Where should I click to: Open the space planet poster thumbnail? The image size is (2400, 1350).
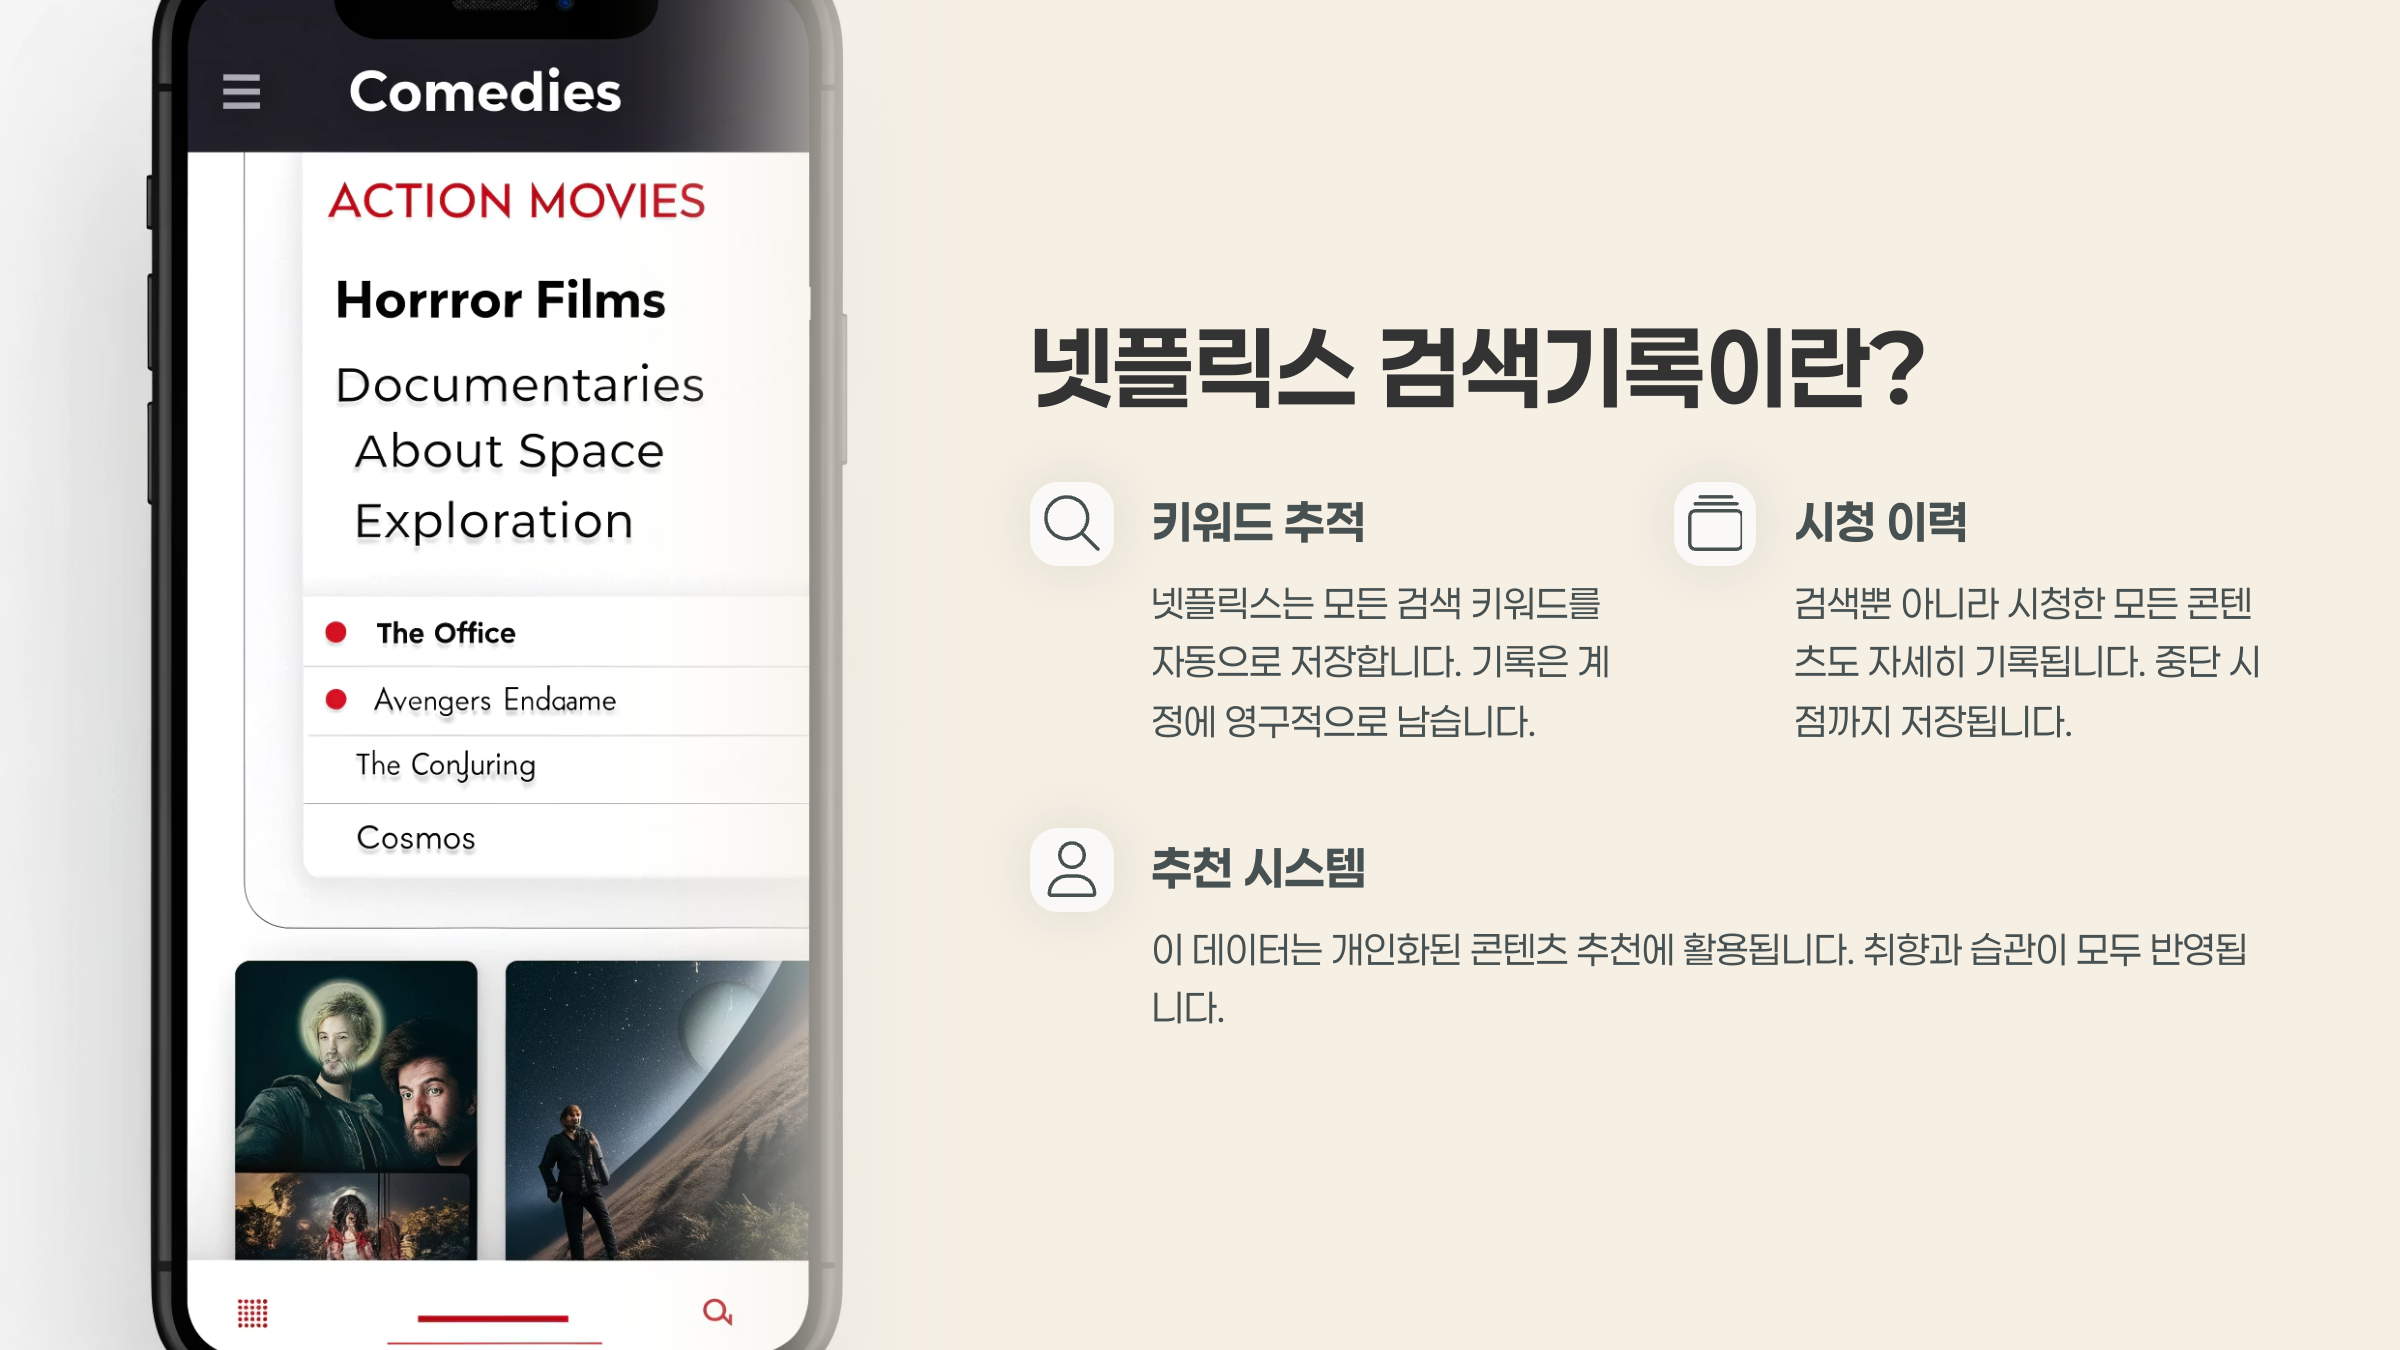657,1110
